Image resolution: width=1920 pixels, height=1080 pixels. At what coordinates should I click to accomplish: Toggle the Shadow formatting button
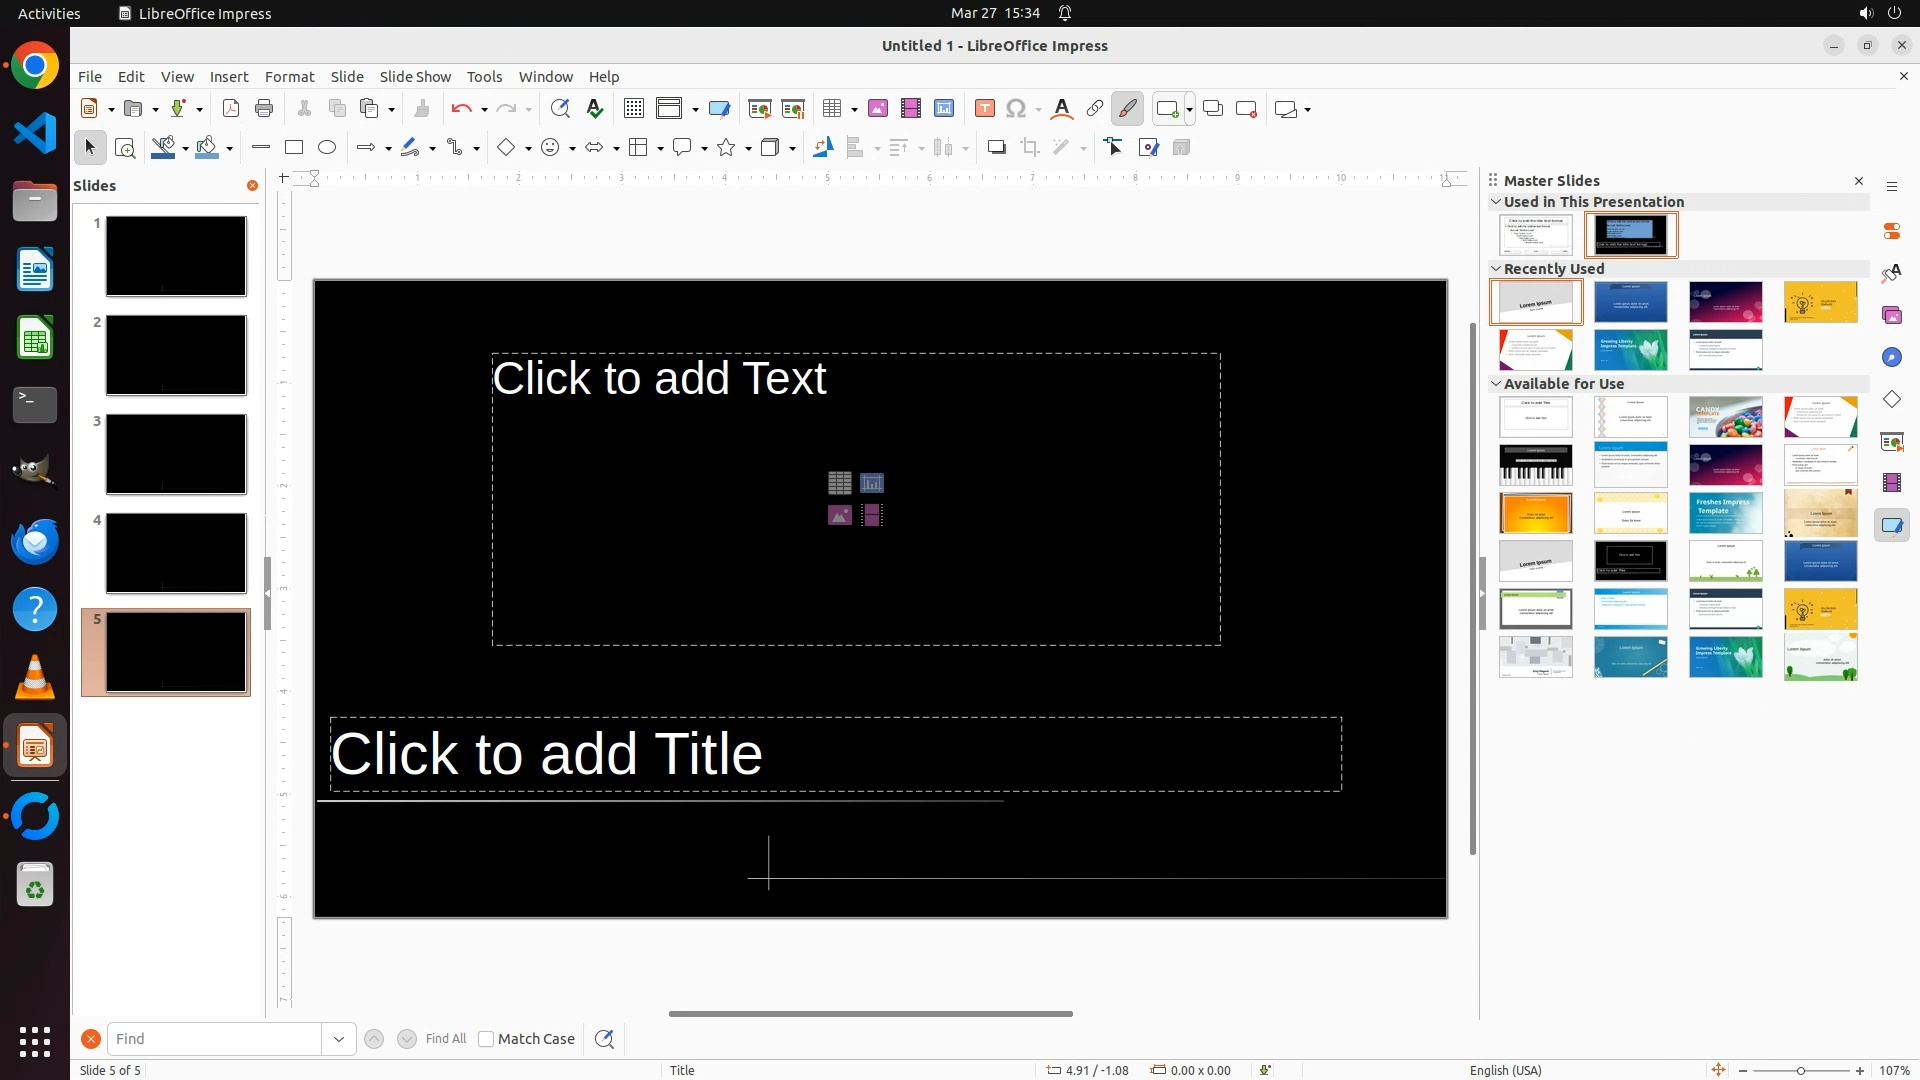click(x=996, y=148)
